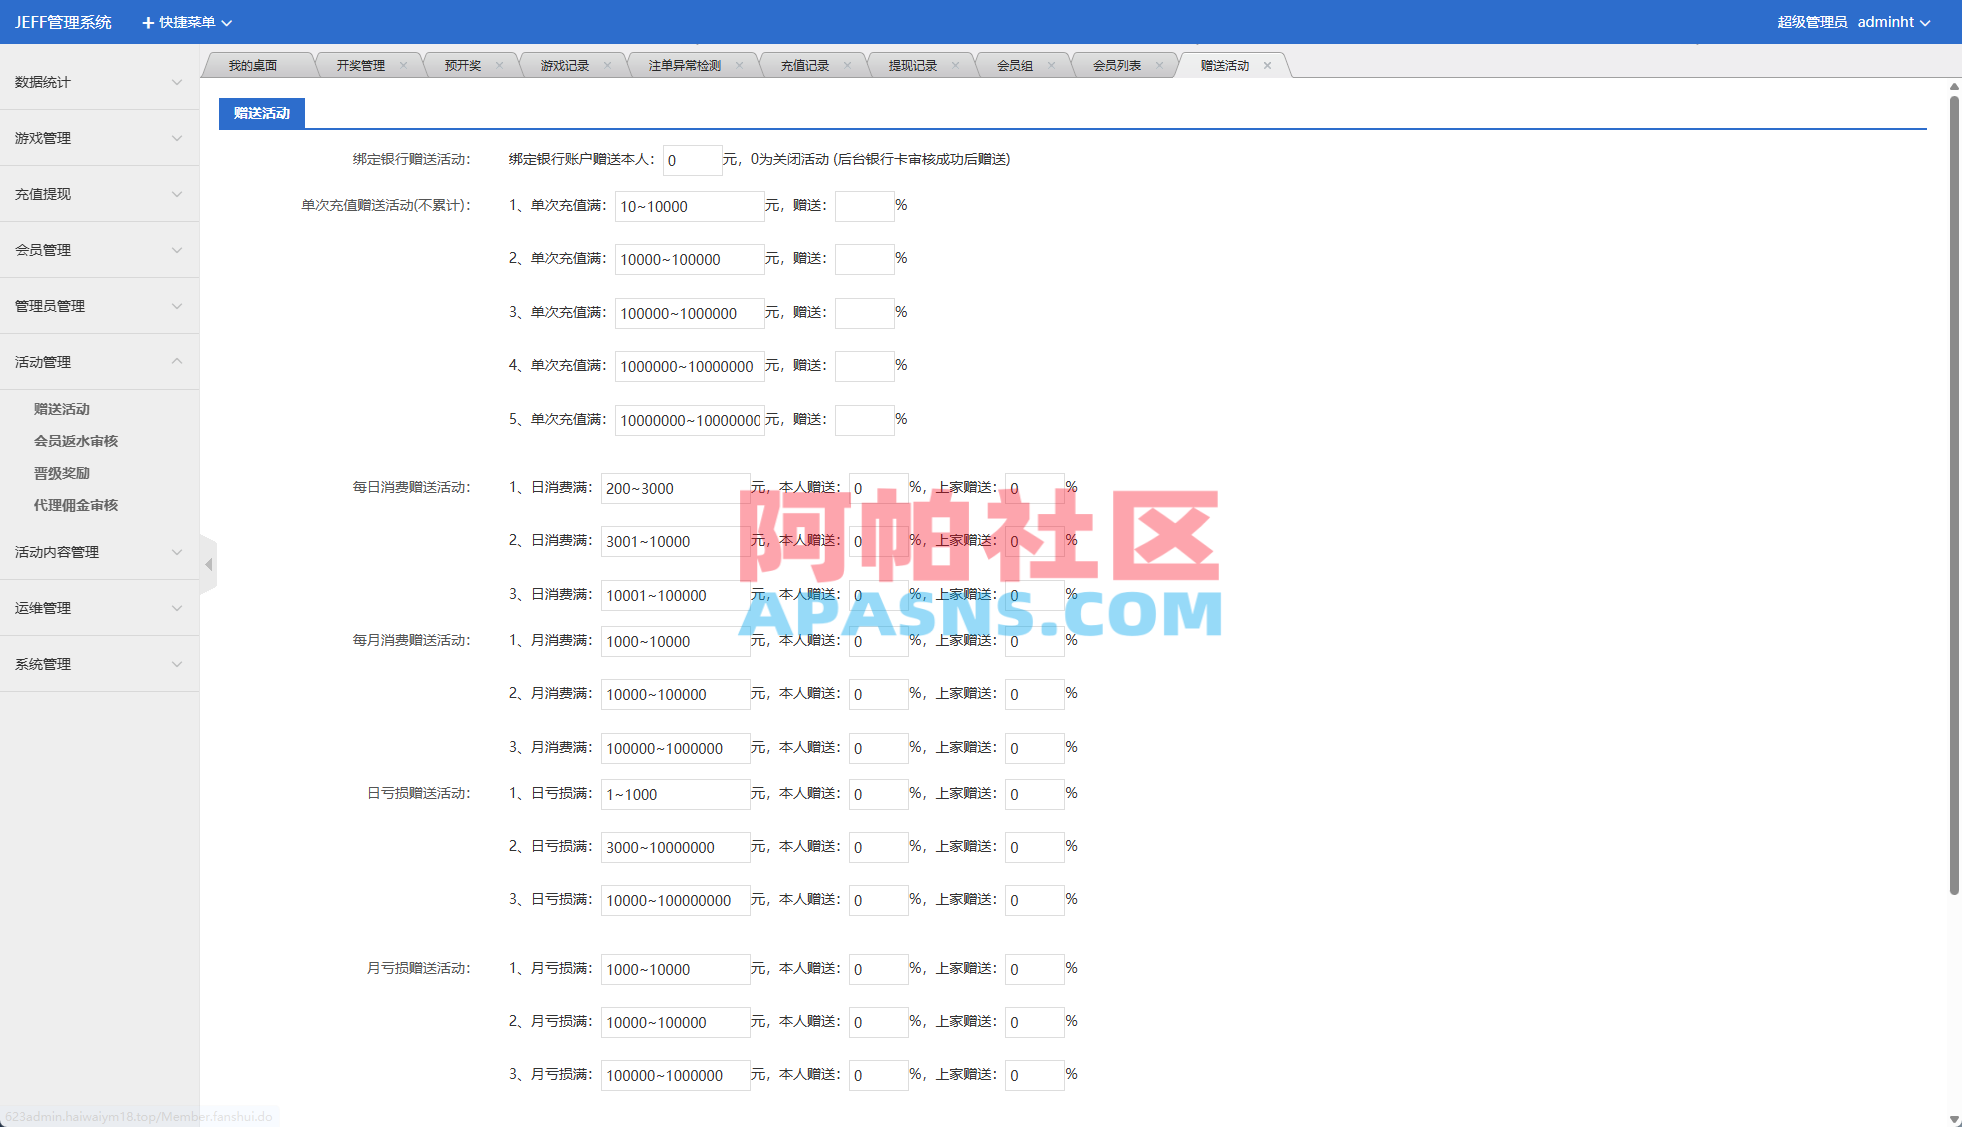Viewport: 1962px width, 1127px height.
Task: Open 晋级奖励 in the sidebar
Action: coord(62,473)
